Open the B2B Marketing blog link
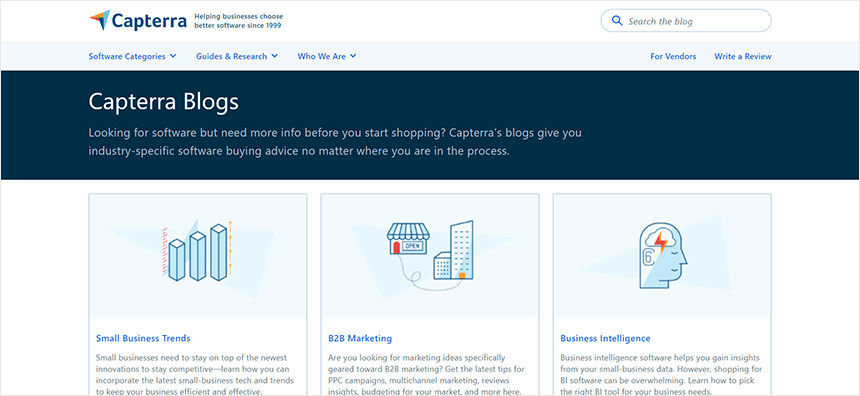This screenshot has width=860, height=396. 360,338
